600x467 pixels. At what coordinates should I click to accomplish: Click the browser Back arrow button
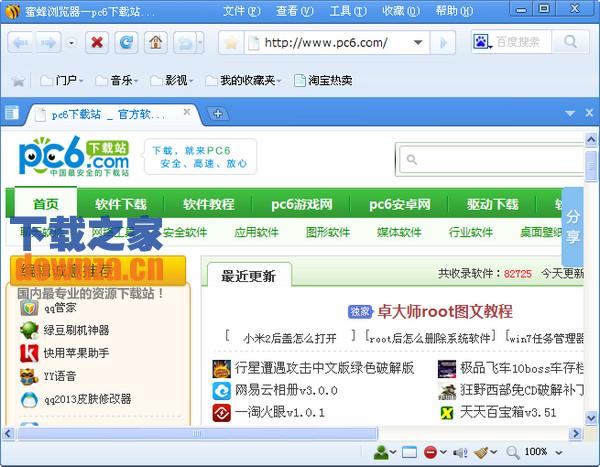[x=21, y=42]
